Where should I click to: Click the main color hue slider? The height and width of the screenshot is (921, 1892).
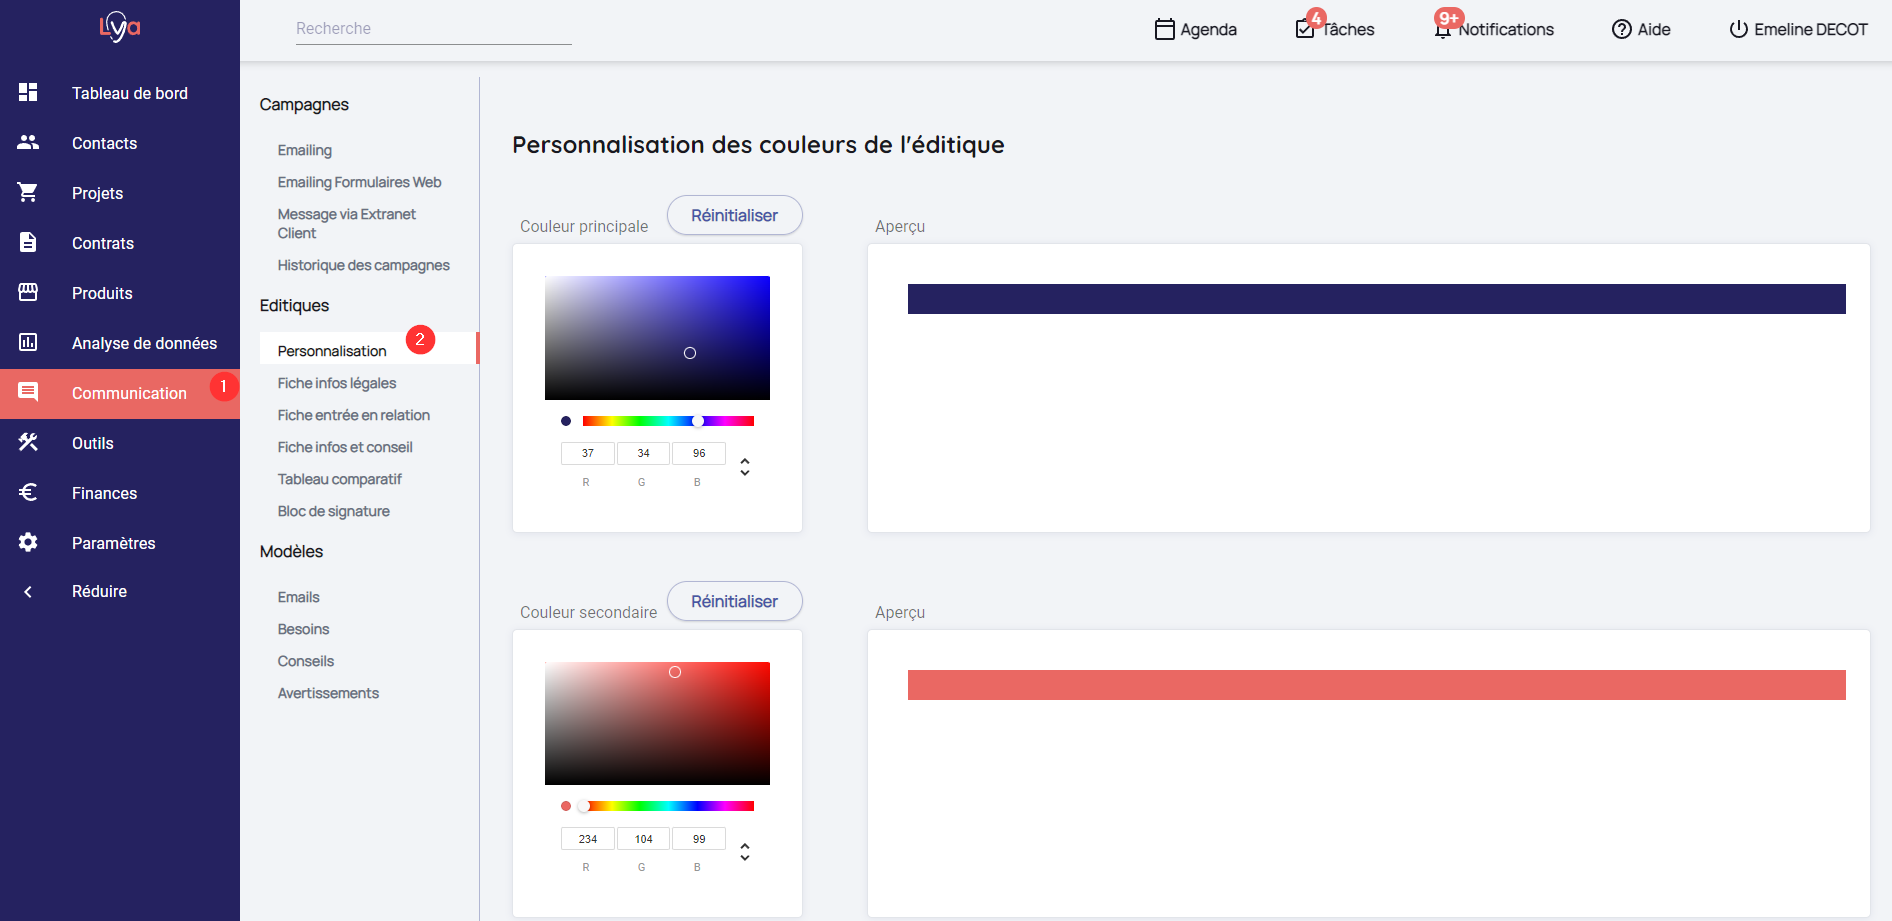click(668, 421)
